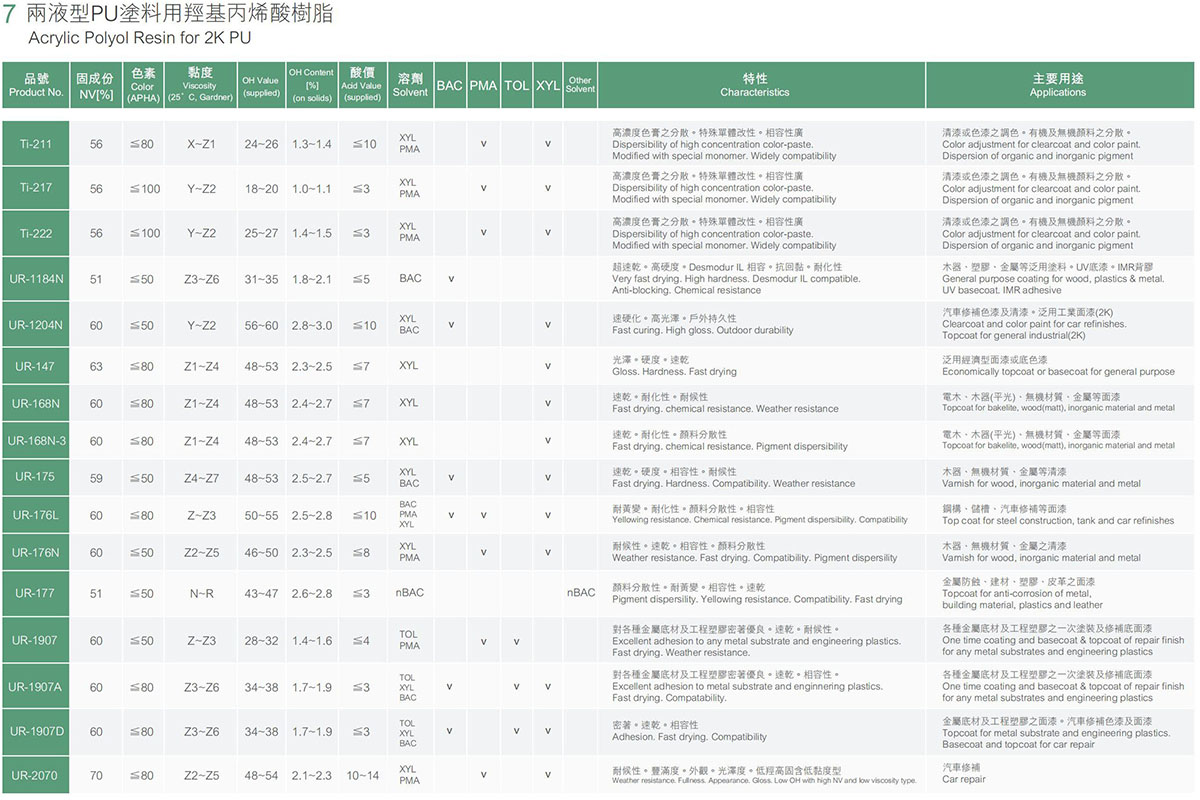This screenshot has width=1200, height=800.
Task: Click the 10~14 acid value for UR-2070
Action: point(362,775)
